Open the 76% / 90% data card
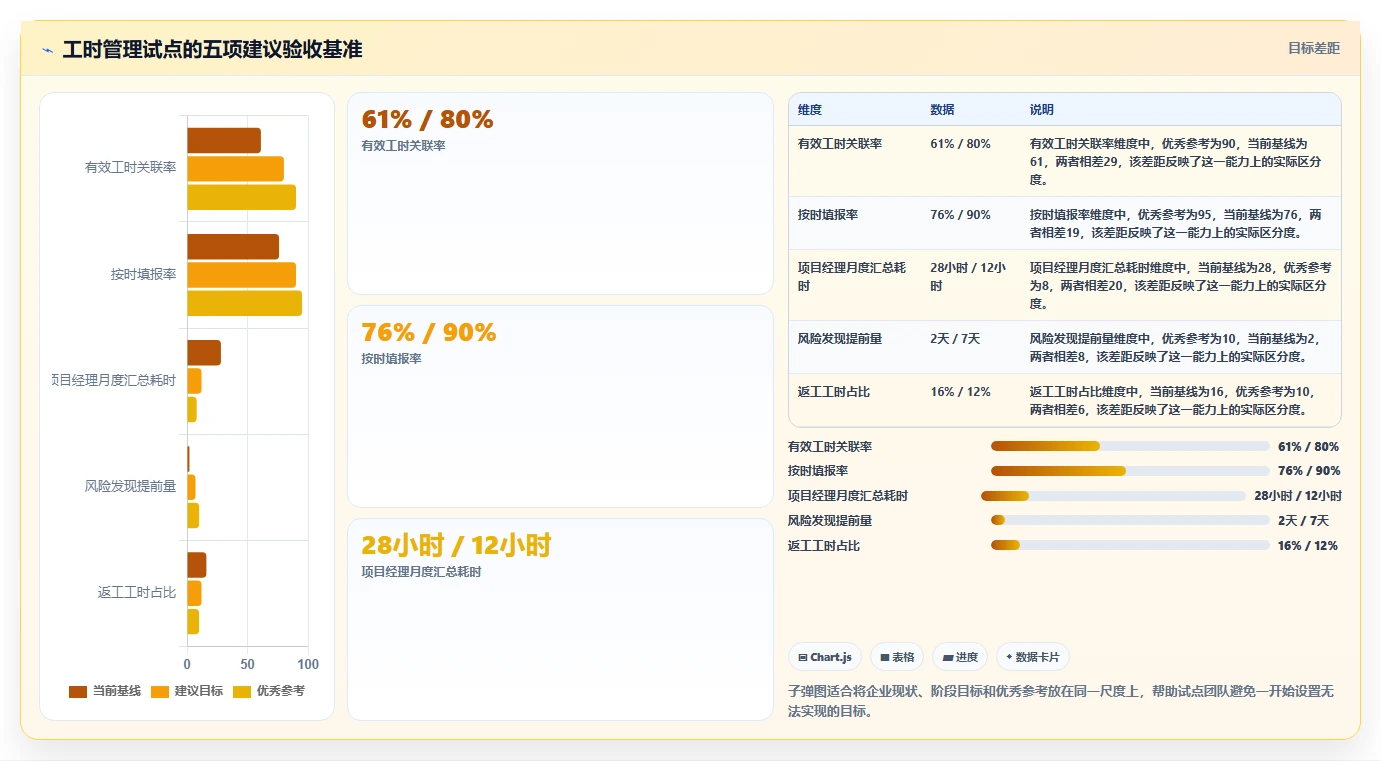This screenshot has height=761, width=1381. coord(560,406)
